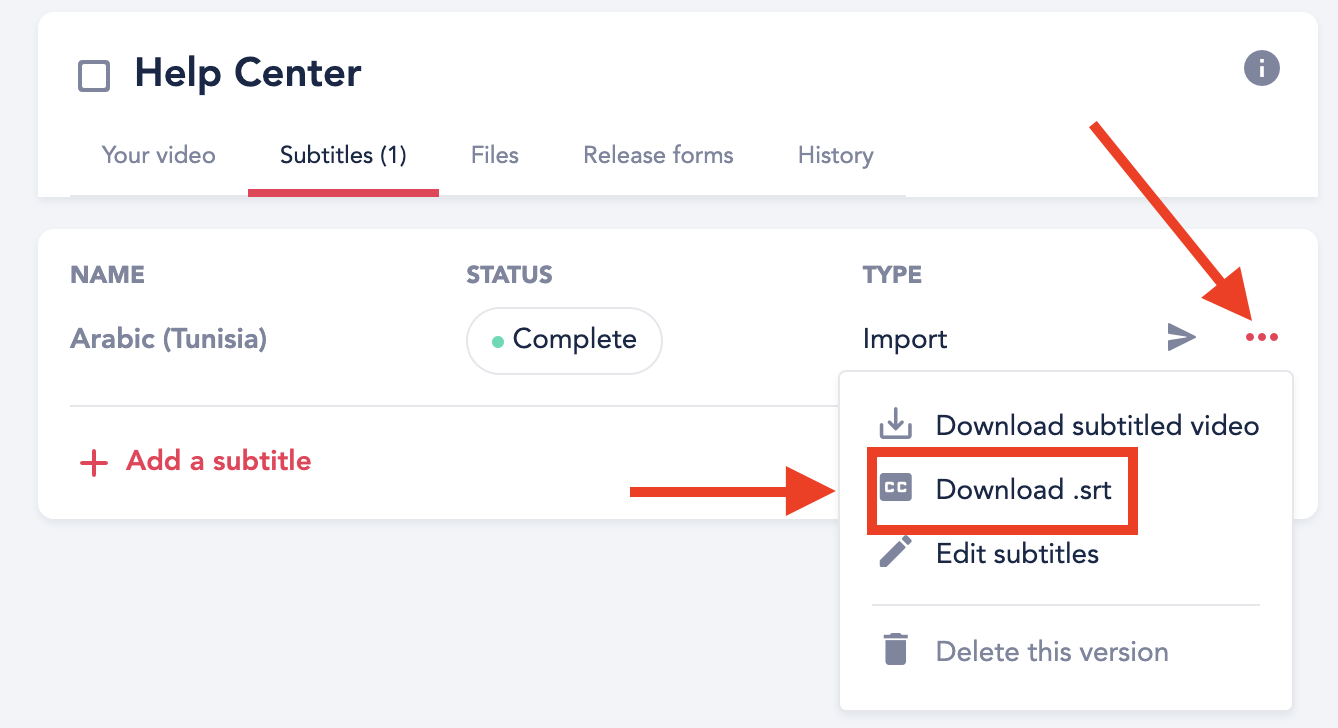The image size is (1338, 728).
Task: Tick the Help Center checkbox
Action: (x=94, y=76)
